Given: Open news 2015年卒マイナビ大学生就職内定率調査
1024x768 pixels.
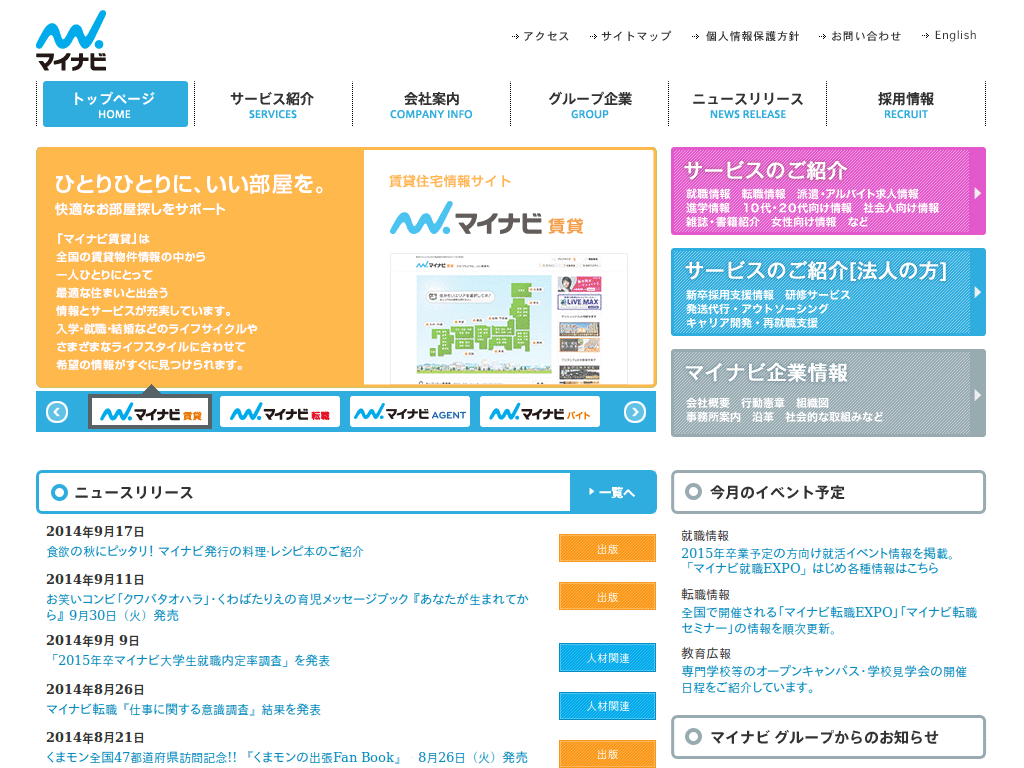Looking at the screenshot, I should tap(188, 660).
